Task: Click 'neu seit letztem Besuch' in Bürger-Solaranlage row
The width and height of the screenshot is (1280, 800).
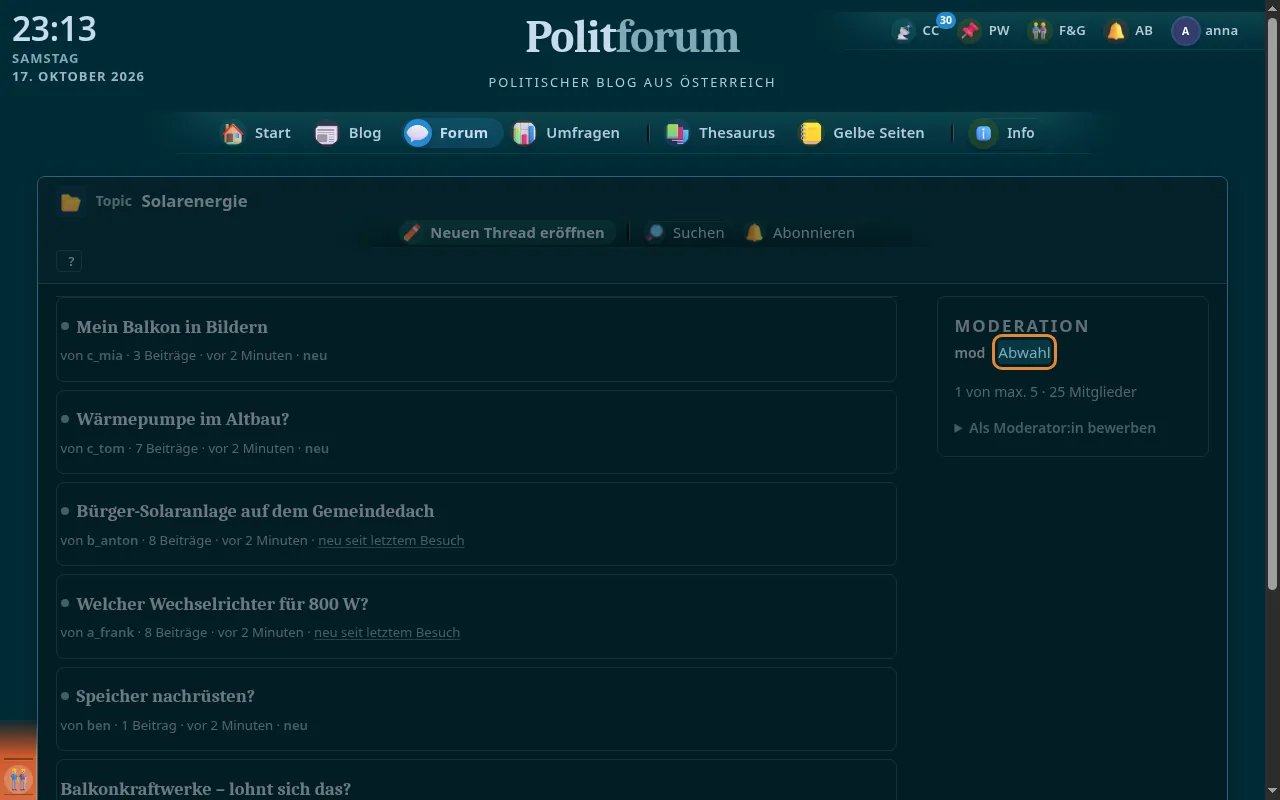Action: pyautogui.click(x=391, y=541)
